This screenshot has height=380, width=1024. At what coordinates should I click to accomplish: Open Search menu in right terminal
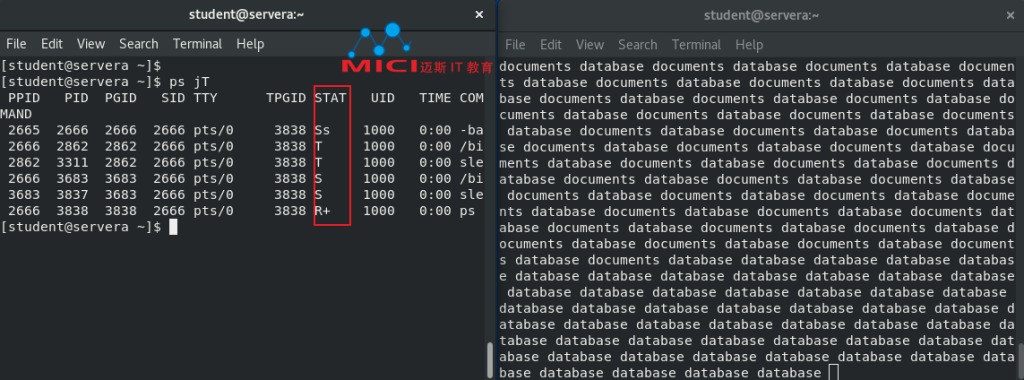tap(637, 44)
